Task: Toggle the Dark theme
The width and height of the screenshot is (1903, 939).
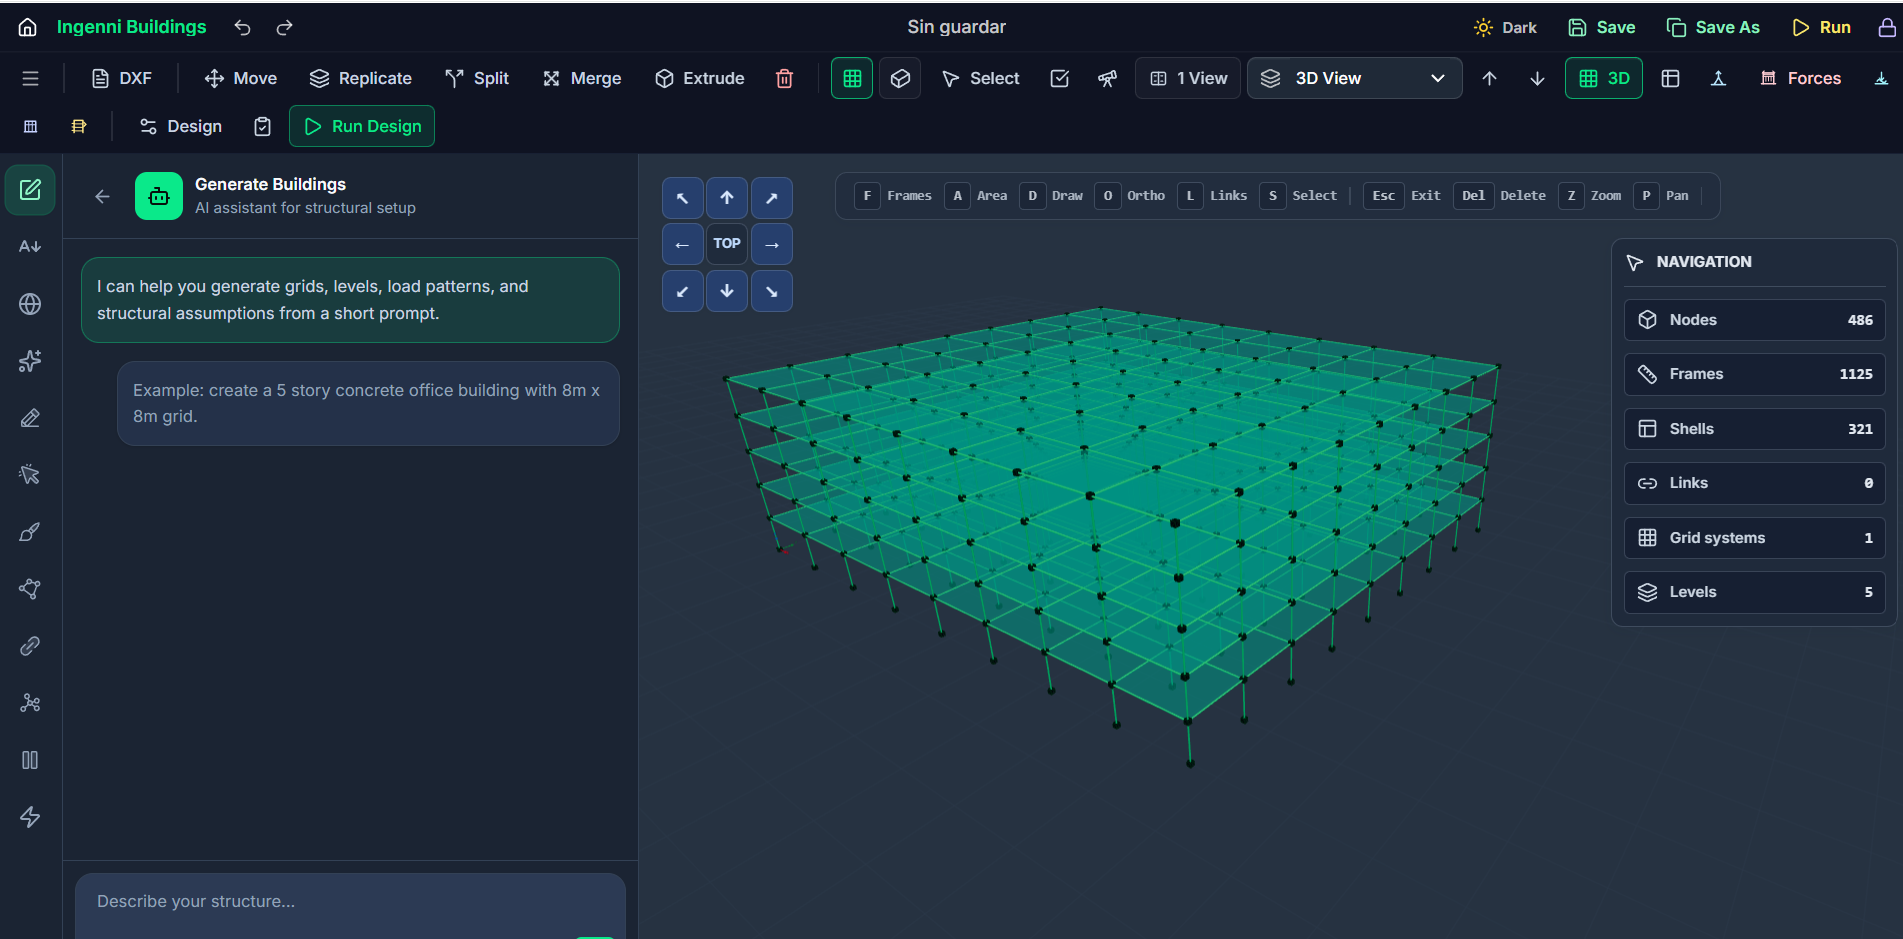Action: 1505,27
